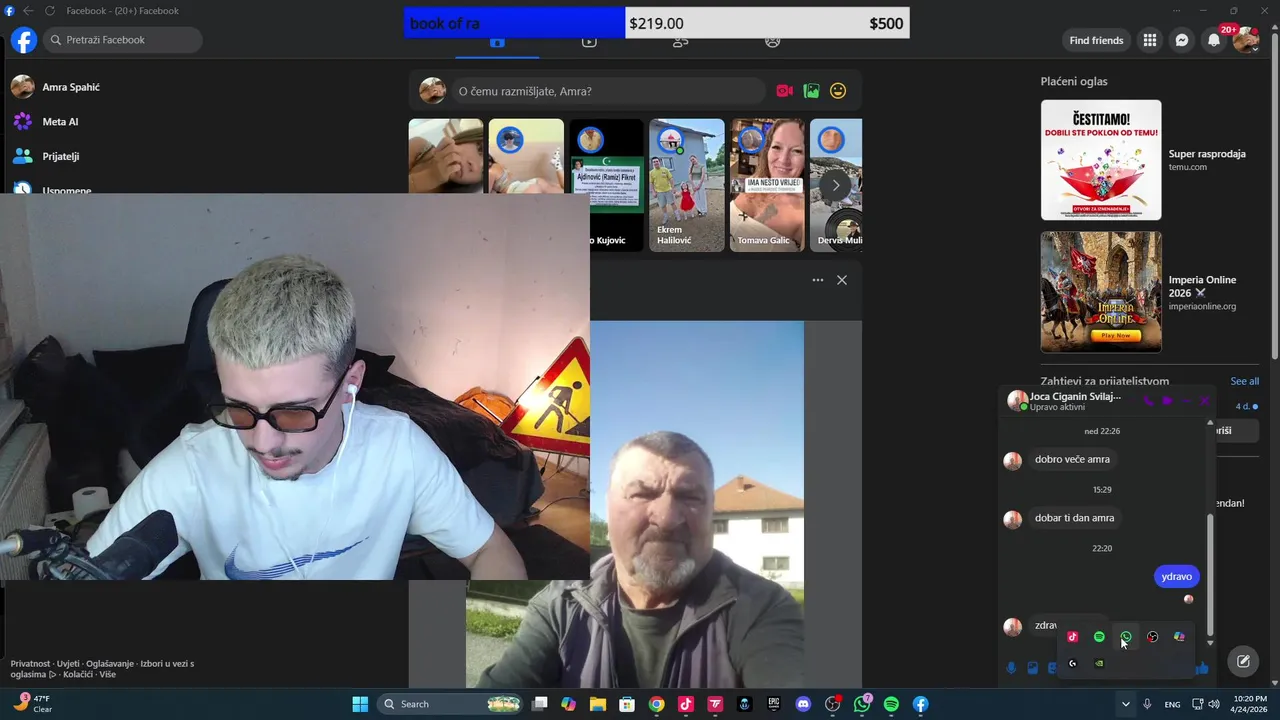This screenshot has height=720, width=1280.
Task: Open browser three-dot menu in the title bar
Action: (1176, 11)
